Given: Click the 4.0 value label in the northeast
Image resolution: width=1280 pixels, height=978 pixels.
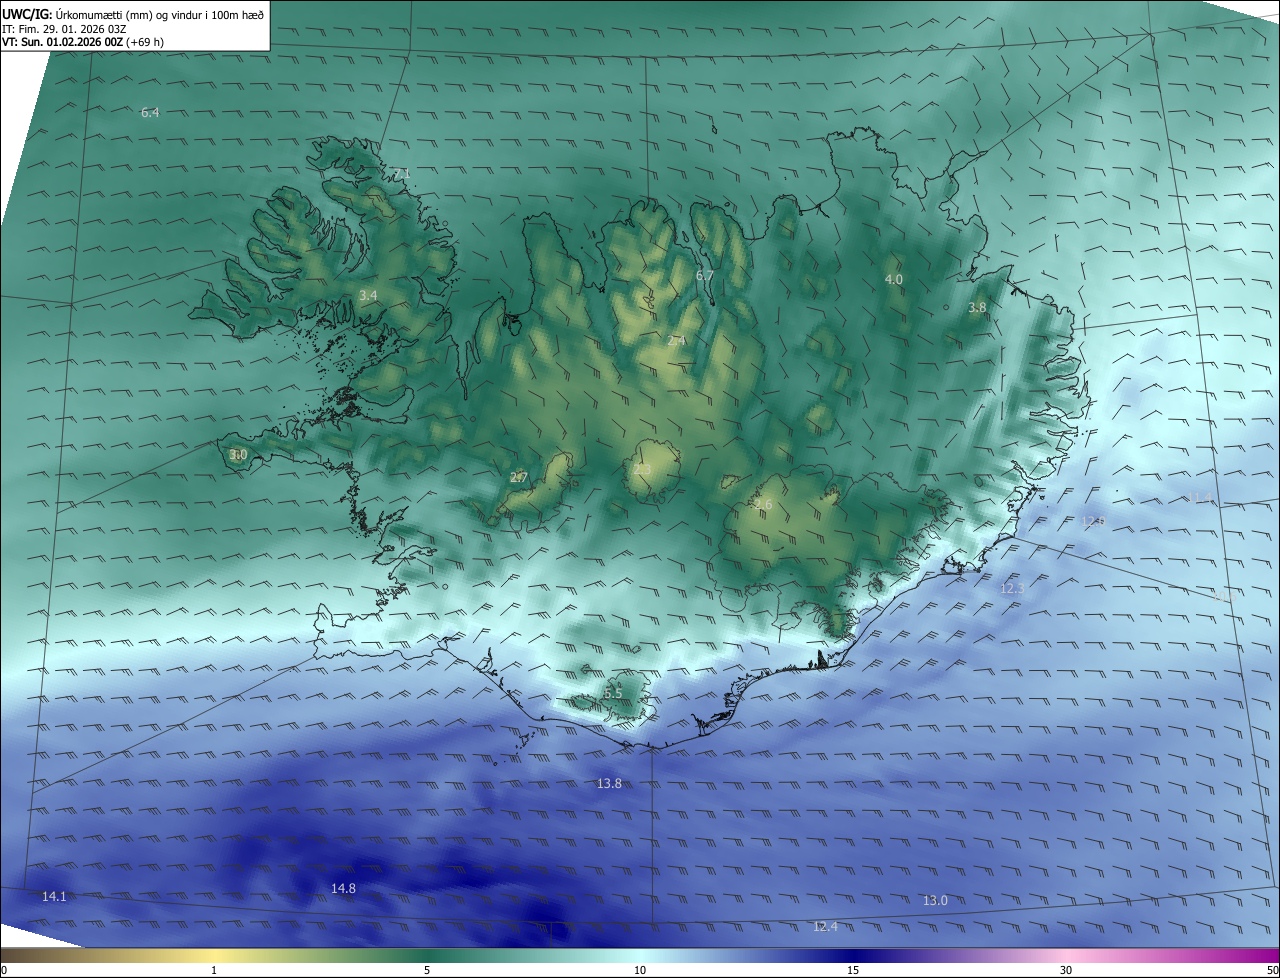Looking at the screenshot, I should pyautogui.click(x=894, y=280).
